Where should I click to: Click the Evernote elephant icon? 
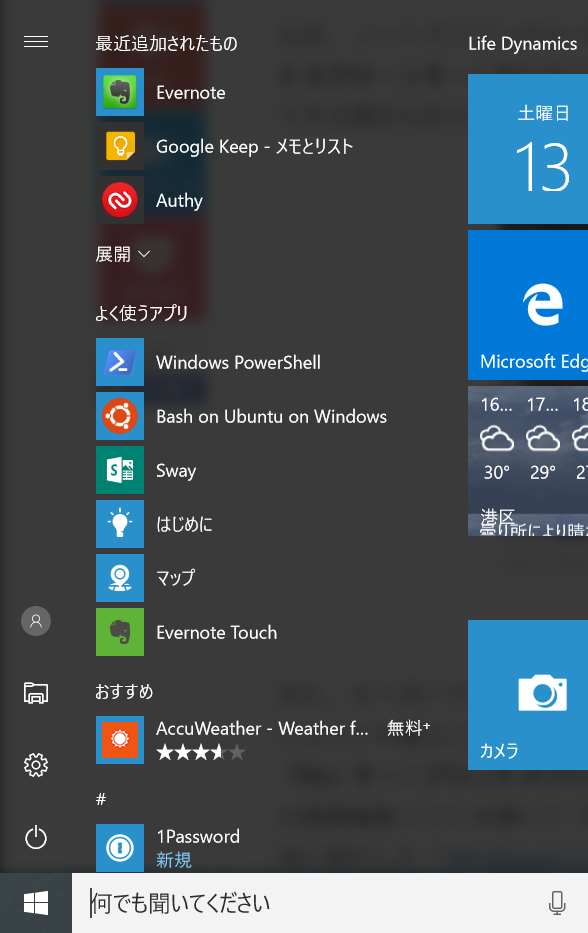(120, 92)
